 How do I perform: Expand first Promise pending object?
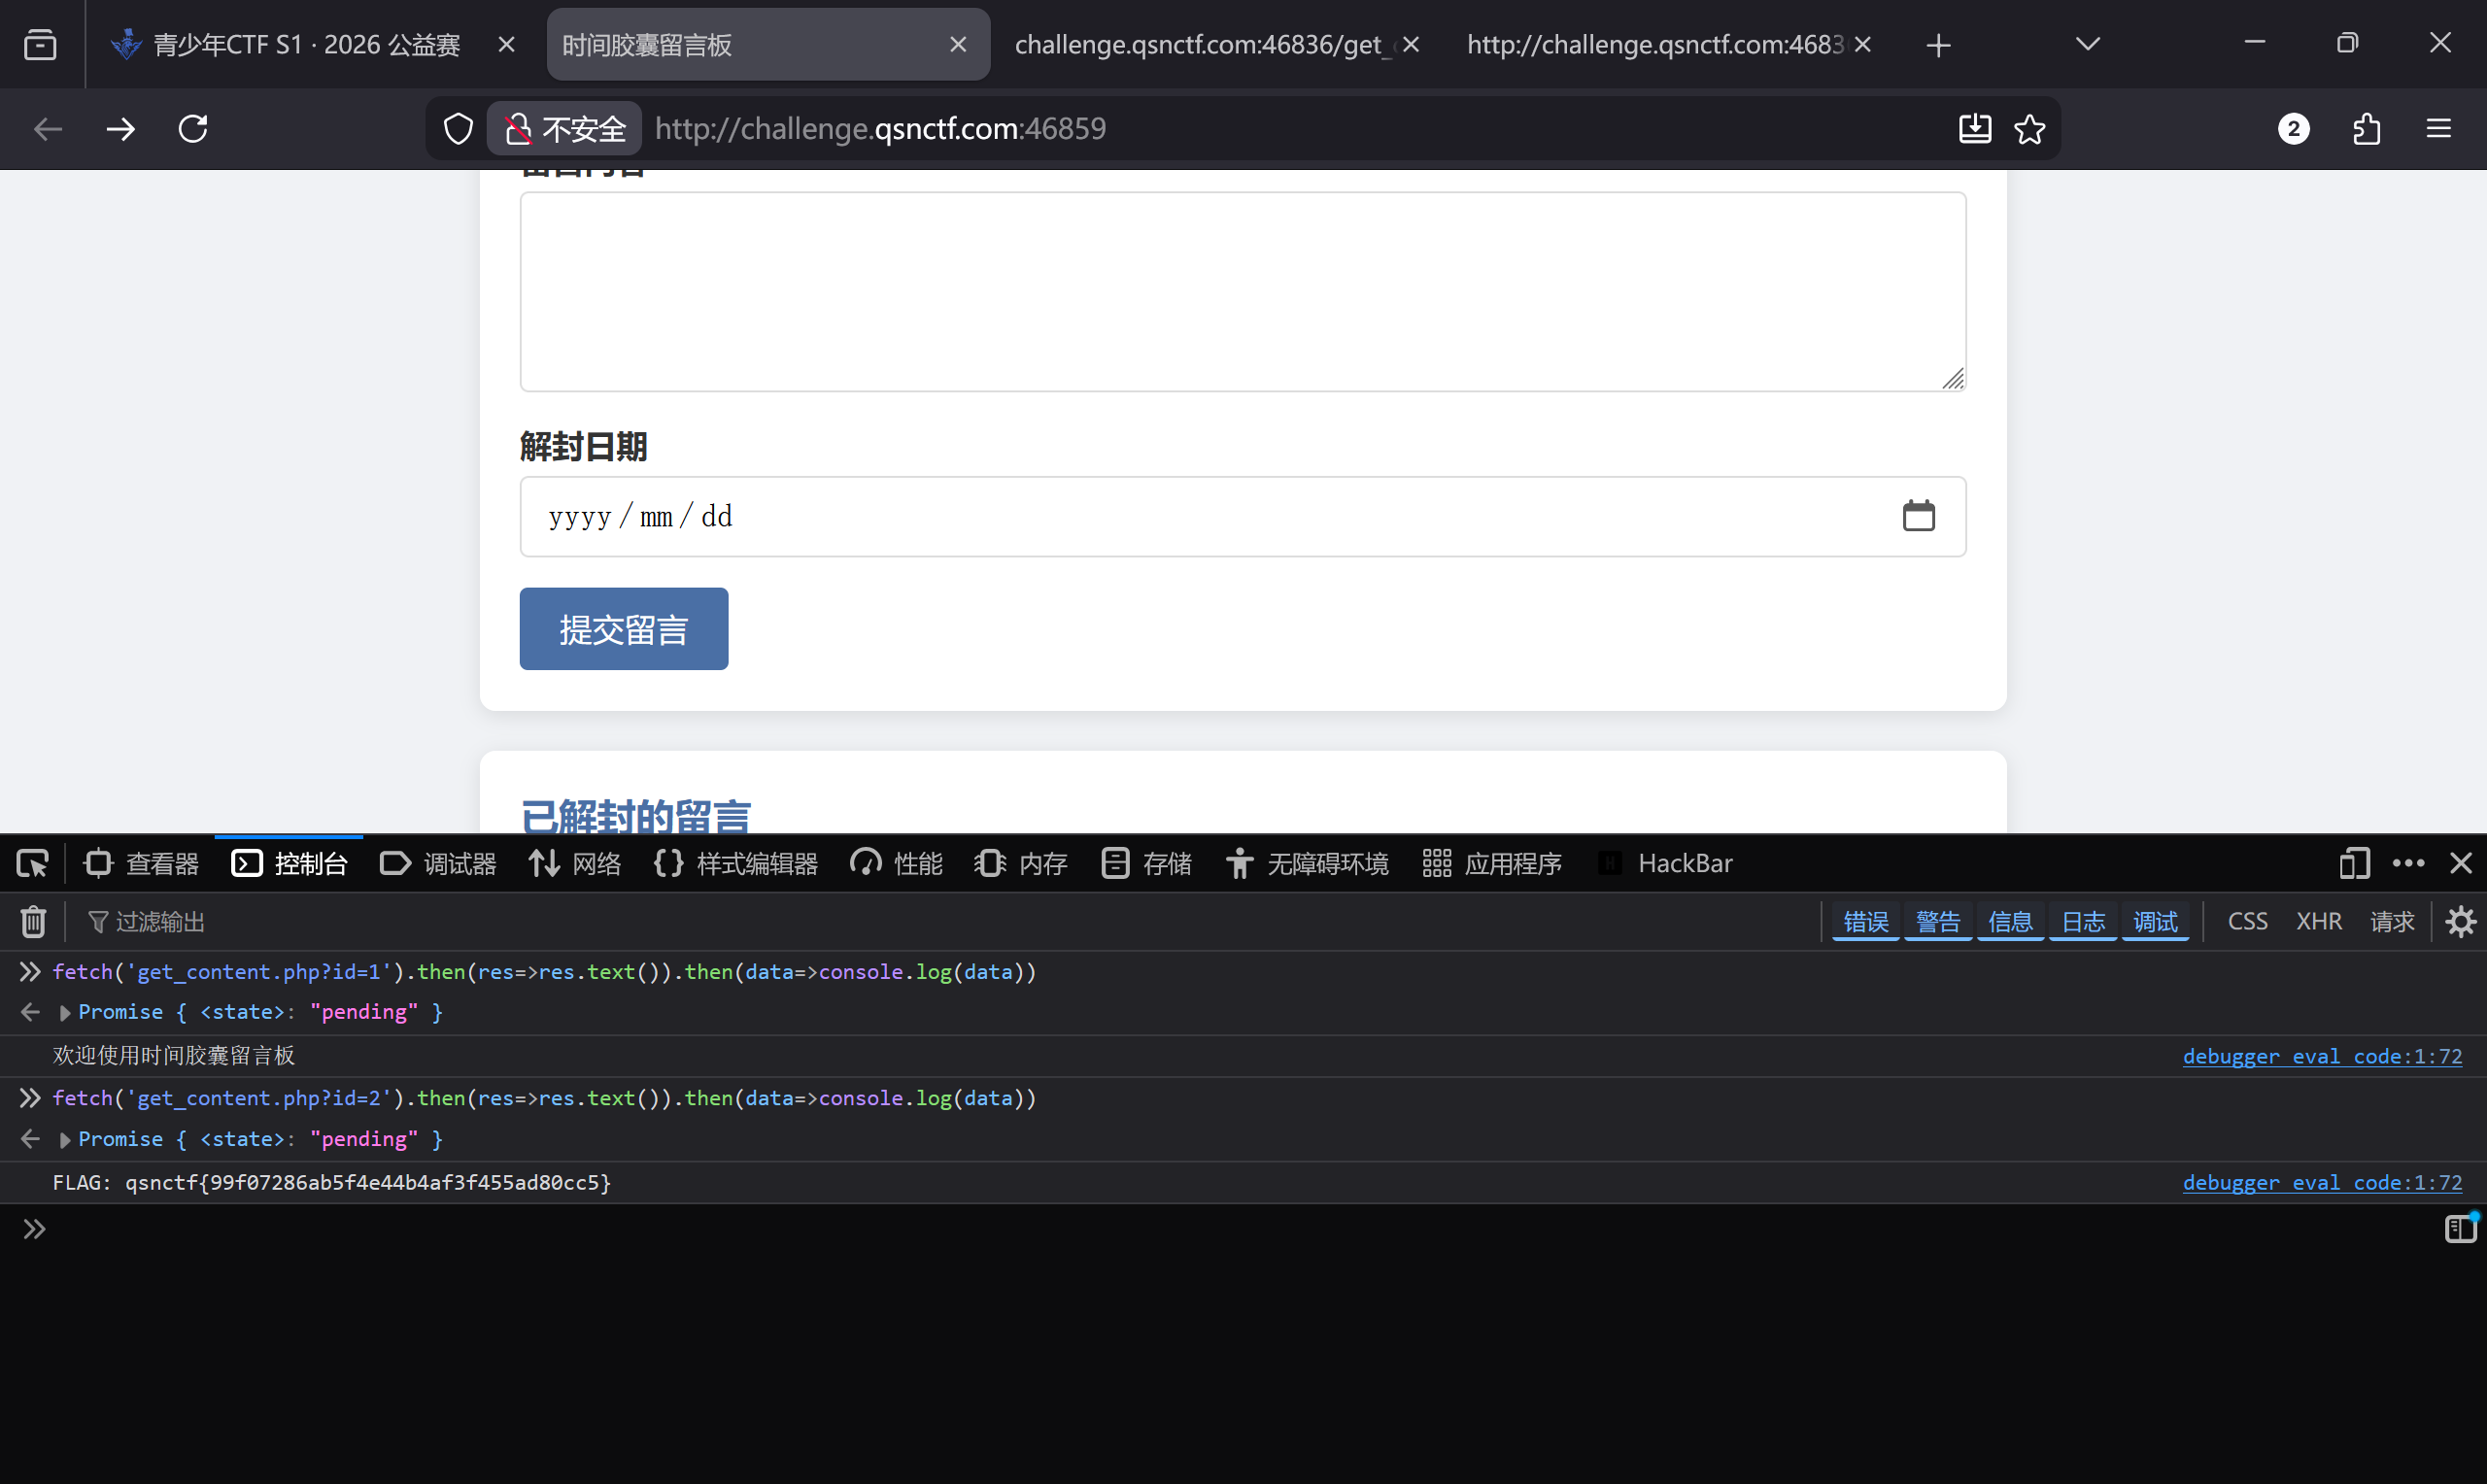click(65, 1013)
